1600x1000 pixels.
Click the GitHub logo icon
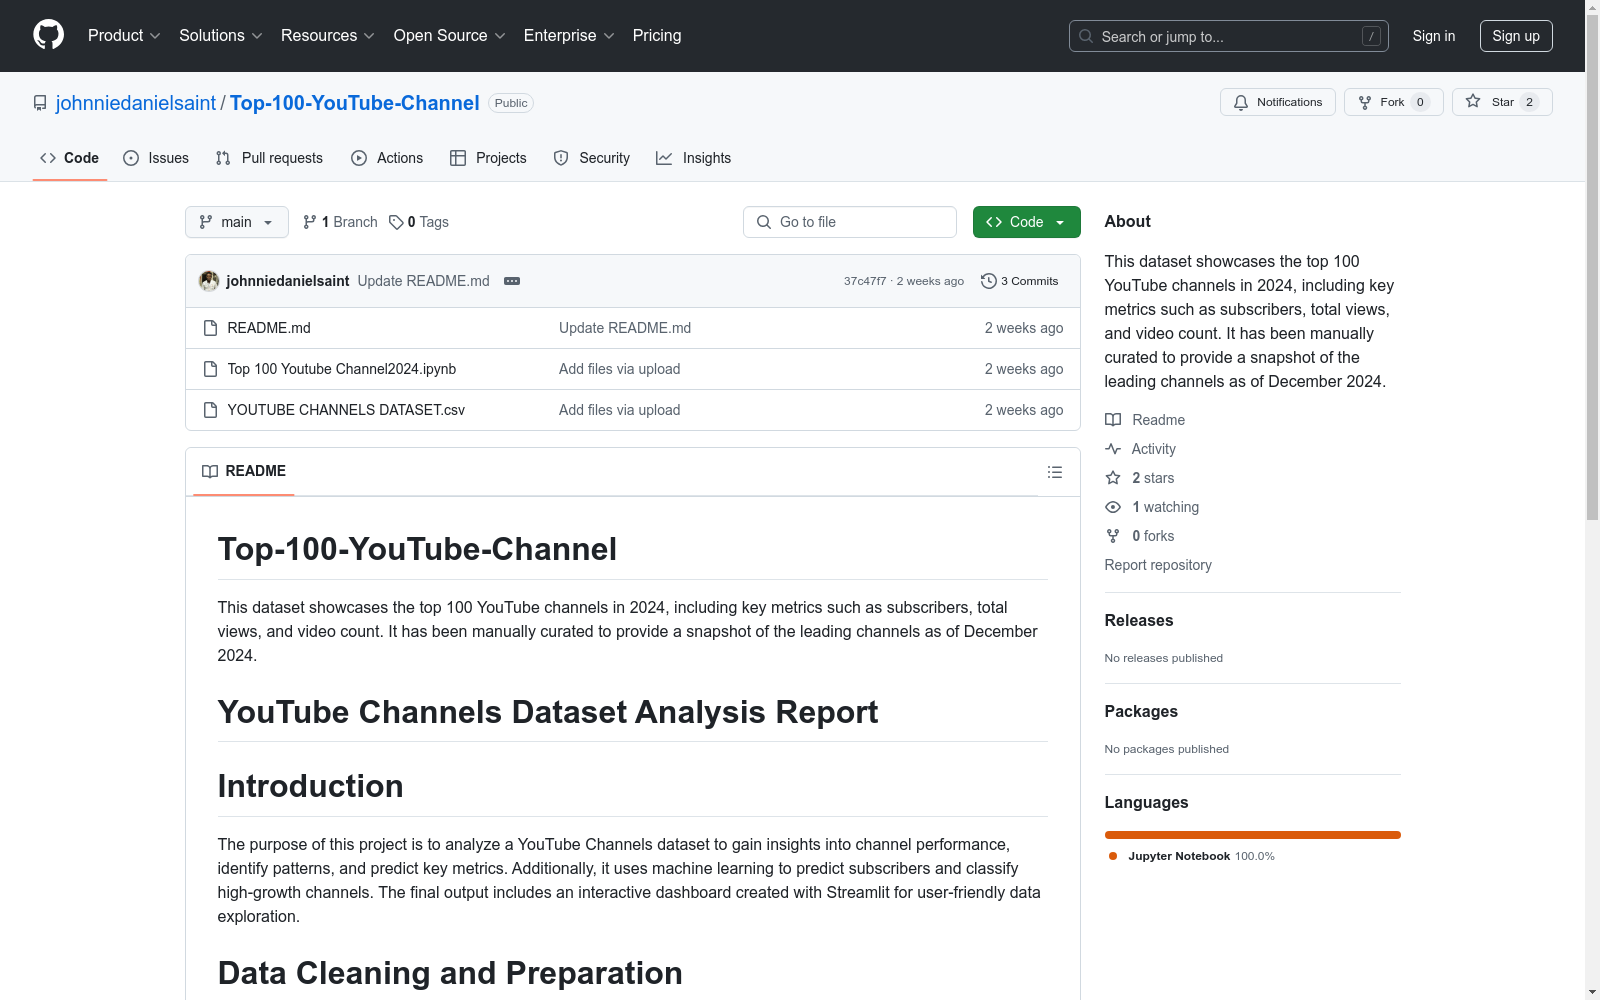tap(48, 35)
